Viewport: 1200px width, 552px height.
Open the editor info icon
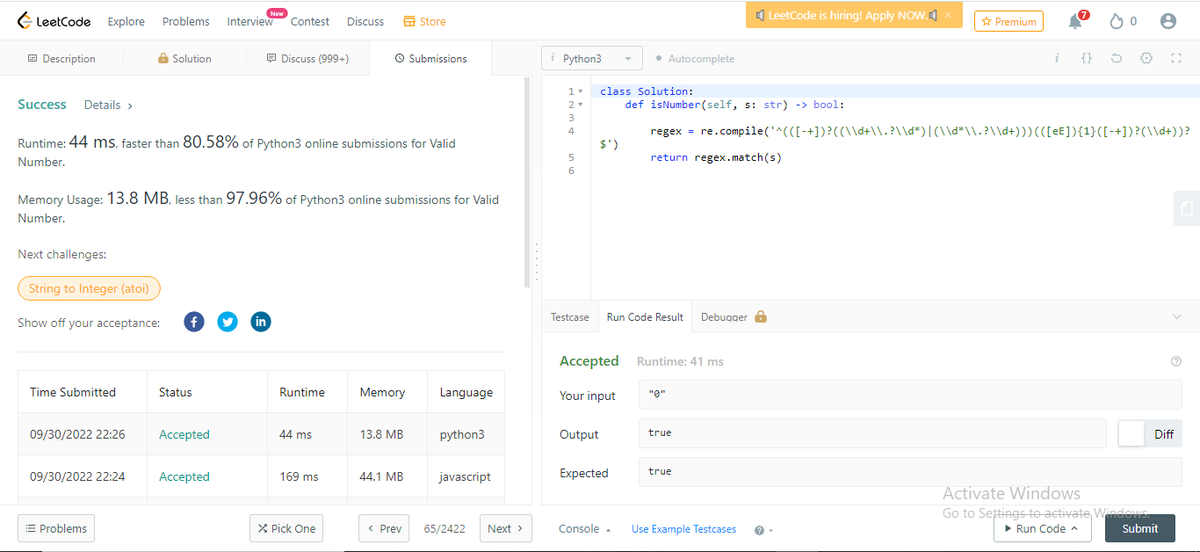coord(1057,58)
